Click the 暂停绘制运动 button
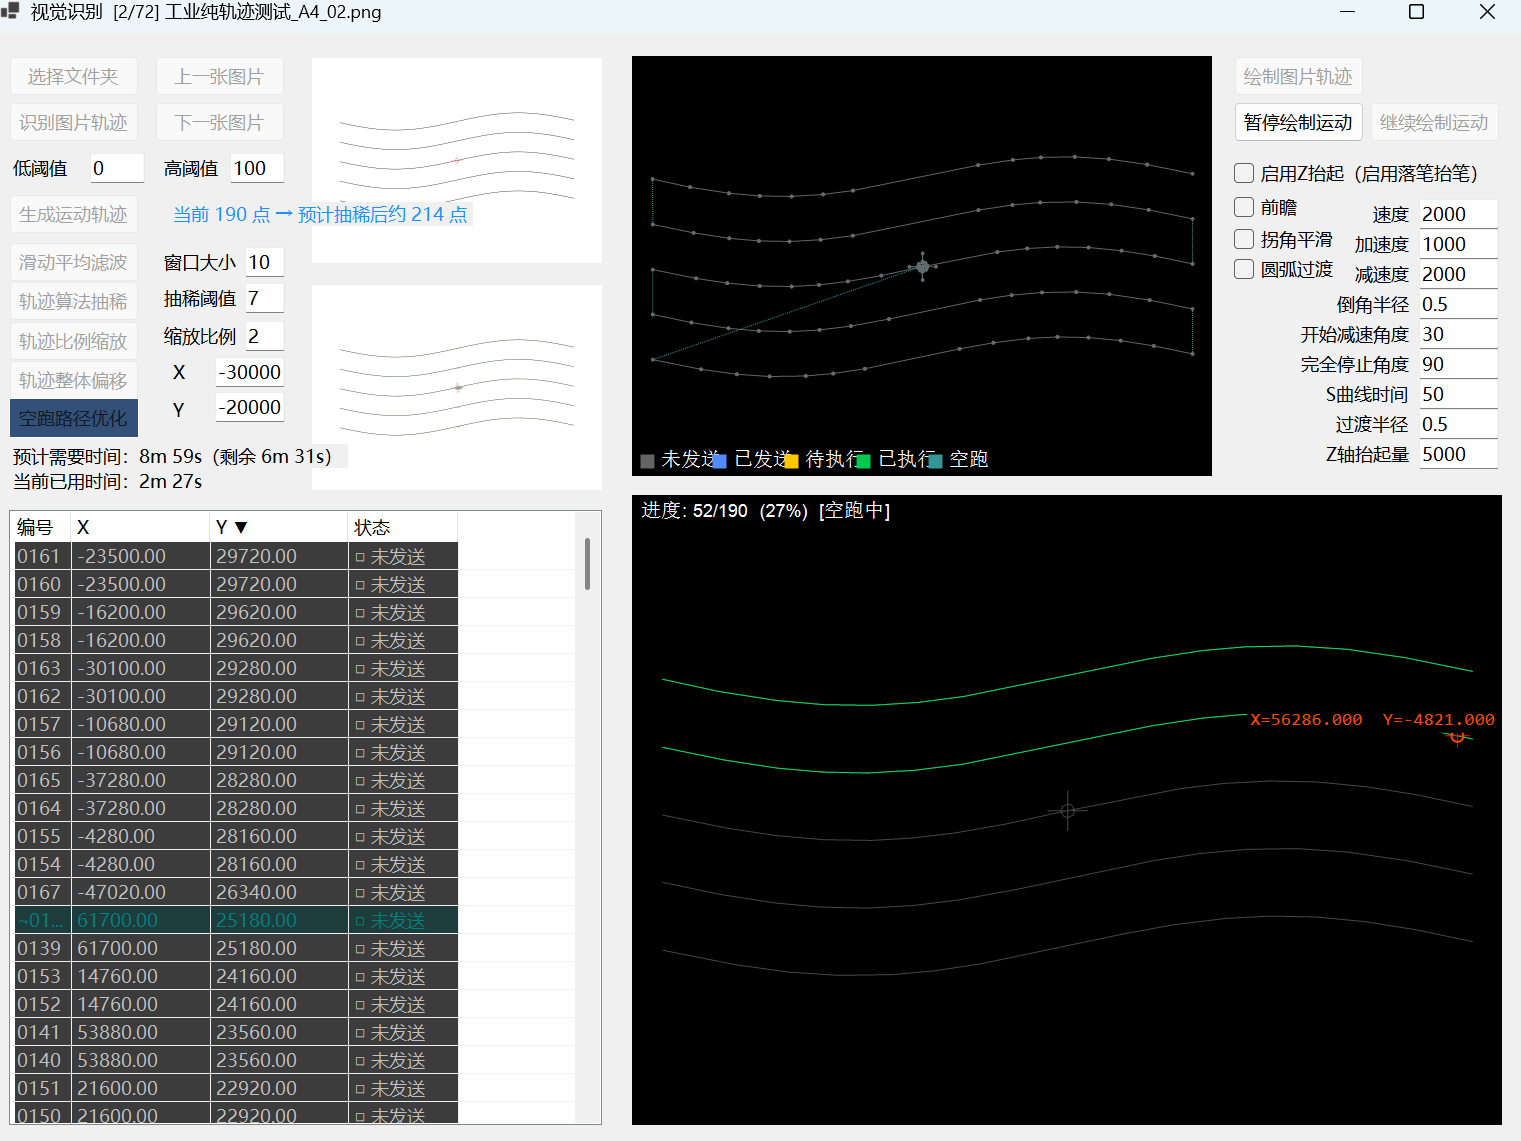This screenshot has width=1521, height=1141. pyautogui.click(x=1298, y=122)
